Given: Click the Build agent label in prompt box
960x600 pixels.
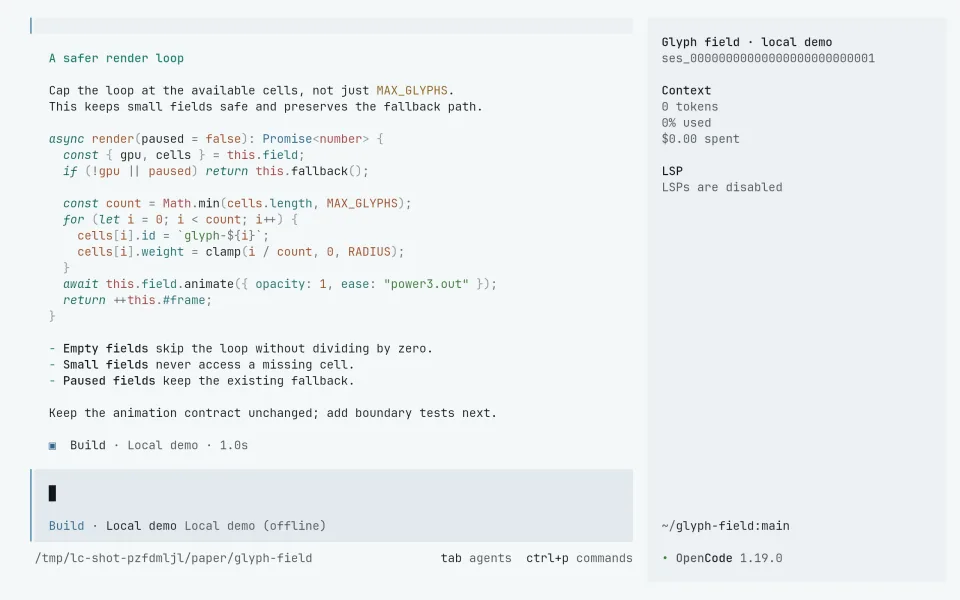Looking at the screenshot, I should (67, 526).
